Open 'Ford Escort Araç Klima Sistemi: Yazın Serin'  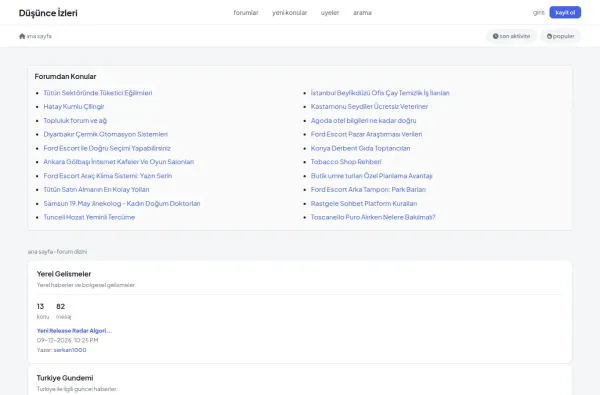pyautogui.click(x=108, y=176)
